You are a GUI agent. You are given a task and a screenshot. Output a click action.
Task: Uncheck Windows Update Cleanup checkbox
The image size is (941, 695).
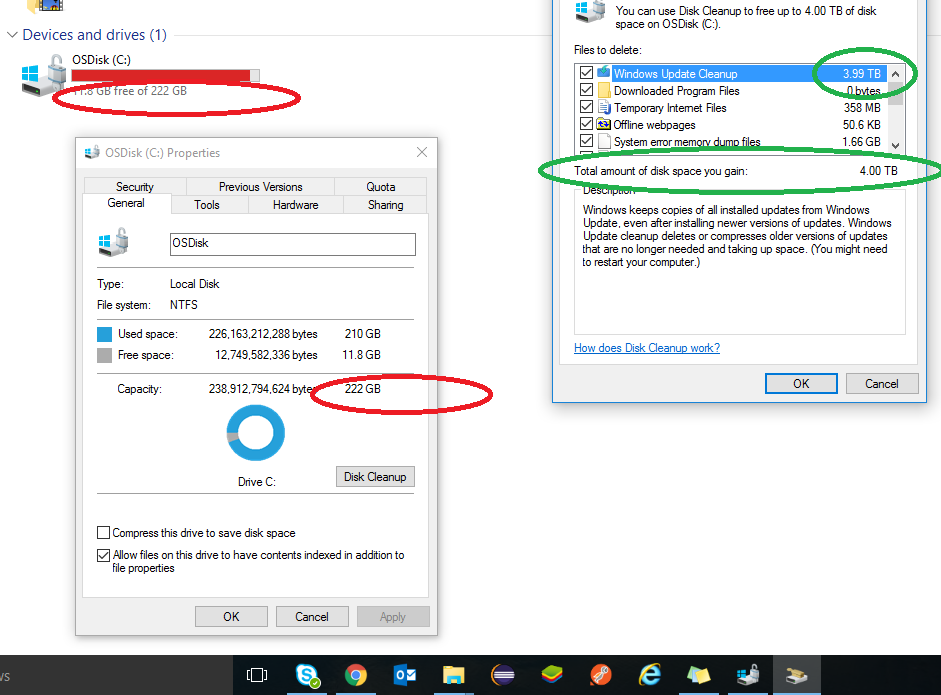586,73
